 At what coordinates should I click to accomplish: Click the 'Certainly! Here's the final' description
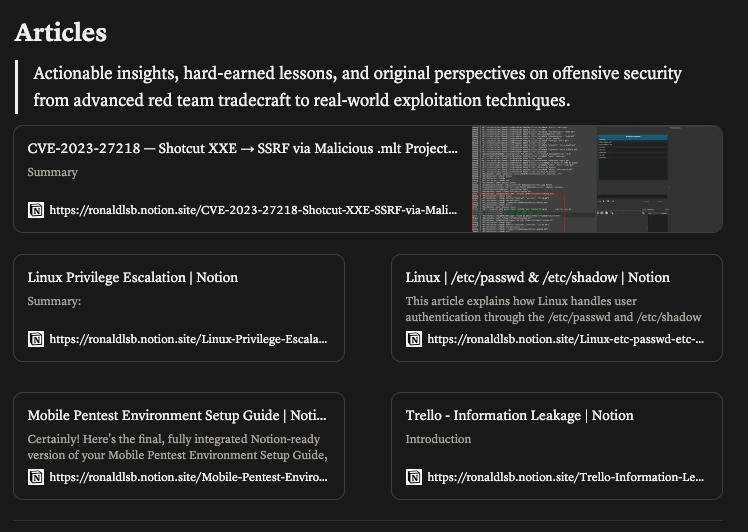click(x=177, y=447)
